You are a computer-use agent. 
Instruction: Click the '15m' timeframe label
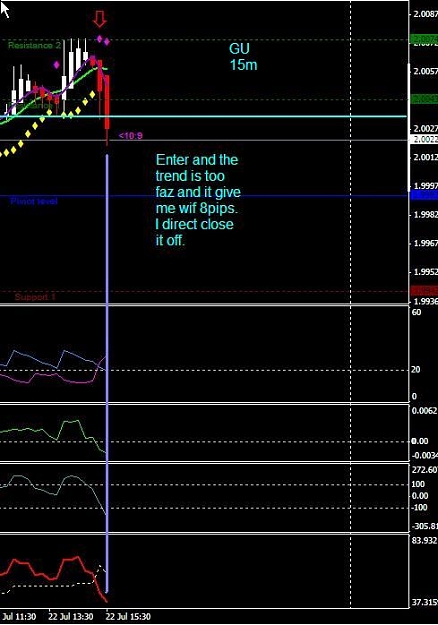pos(244,65)
